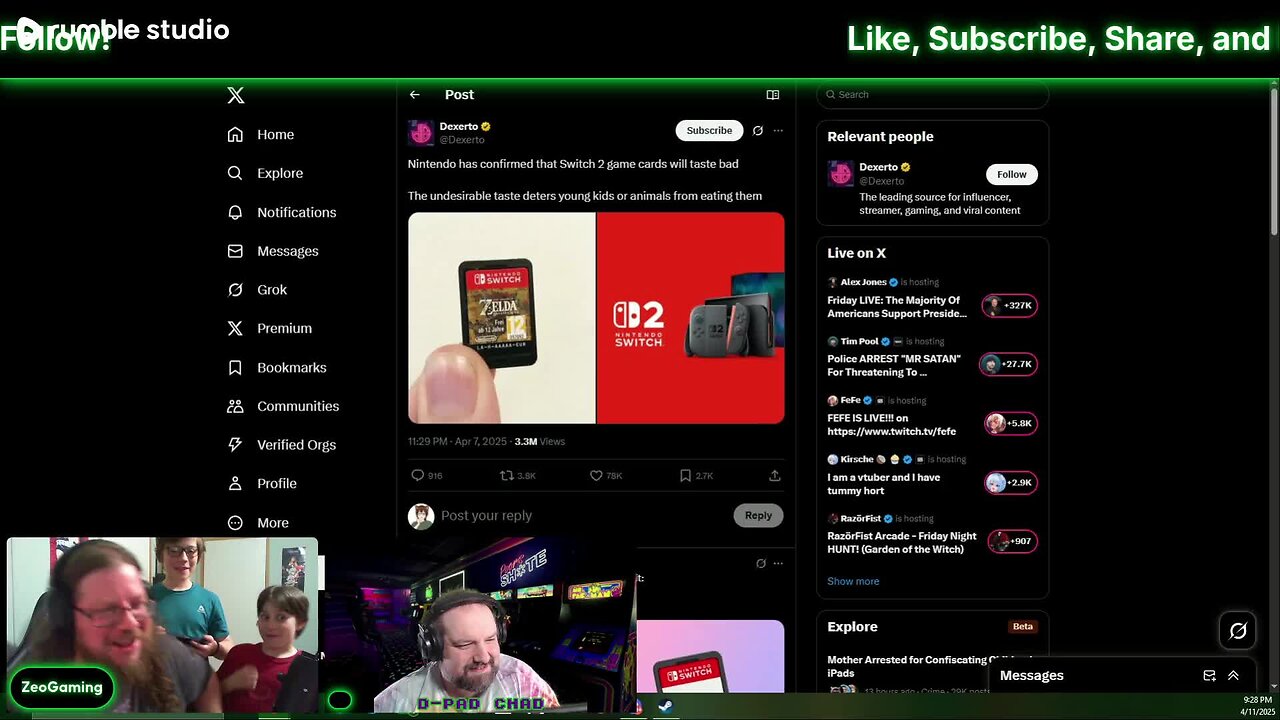The width and height of the screenshot is (1280, 720).
Task: Open reader view icon beside Post header
Action: click(x=773, y=95)
